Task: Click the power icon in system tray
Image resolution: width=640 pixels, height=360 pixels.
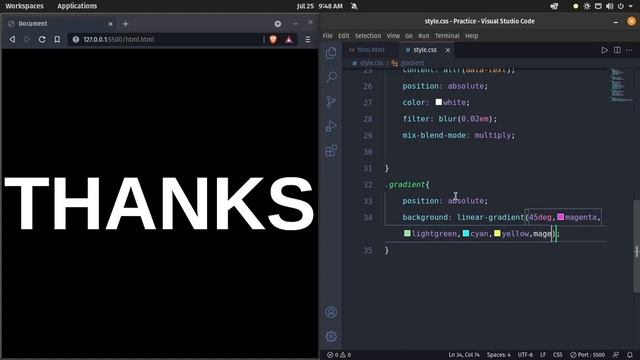Action: click(x=621, y=6)
